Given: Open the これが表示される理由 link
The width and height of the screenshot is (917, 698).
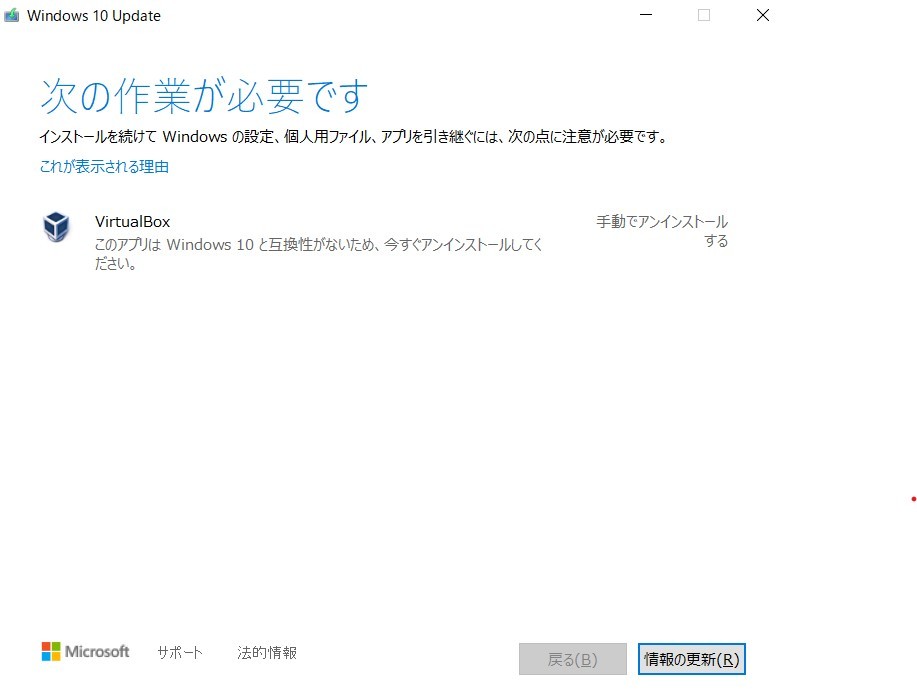Looking at the screenshot, I should 104,167.
